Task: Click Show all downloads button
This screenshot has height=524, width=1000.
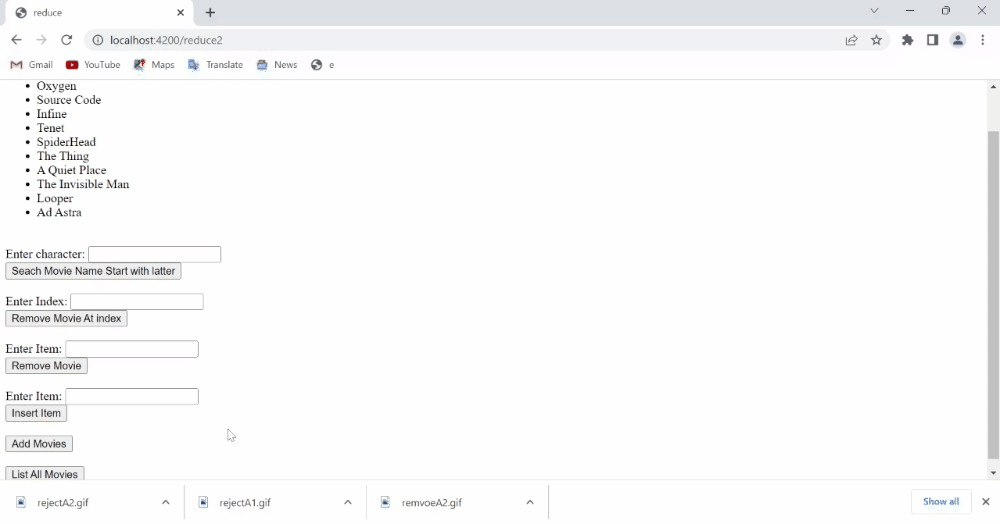Action: [941, 502]
